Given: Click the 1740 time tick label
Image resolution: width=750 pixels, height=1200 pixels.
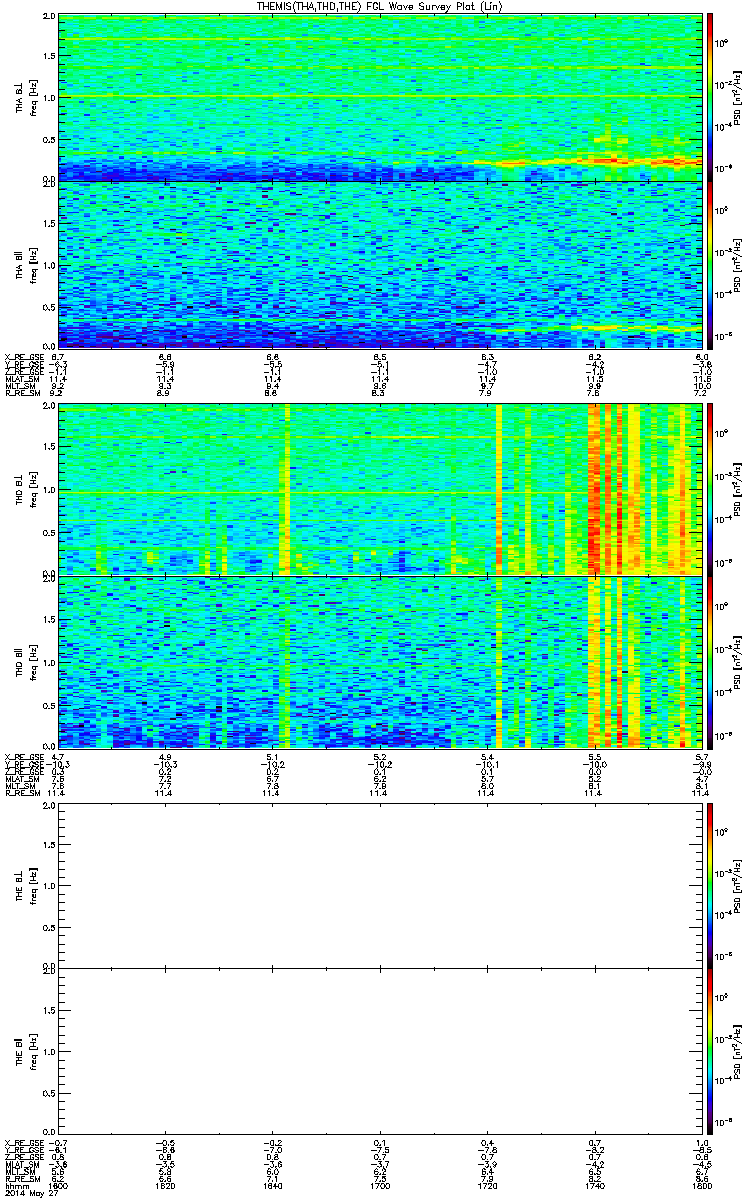Looking at the screenshot, I should (593, 1186).
